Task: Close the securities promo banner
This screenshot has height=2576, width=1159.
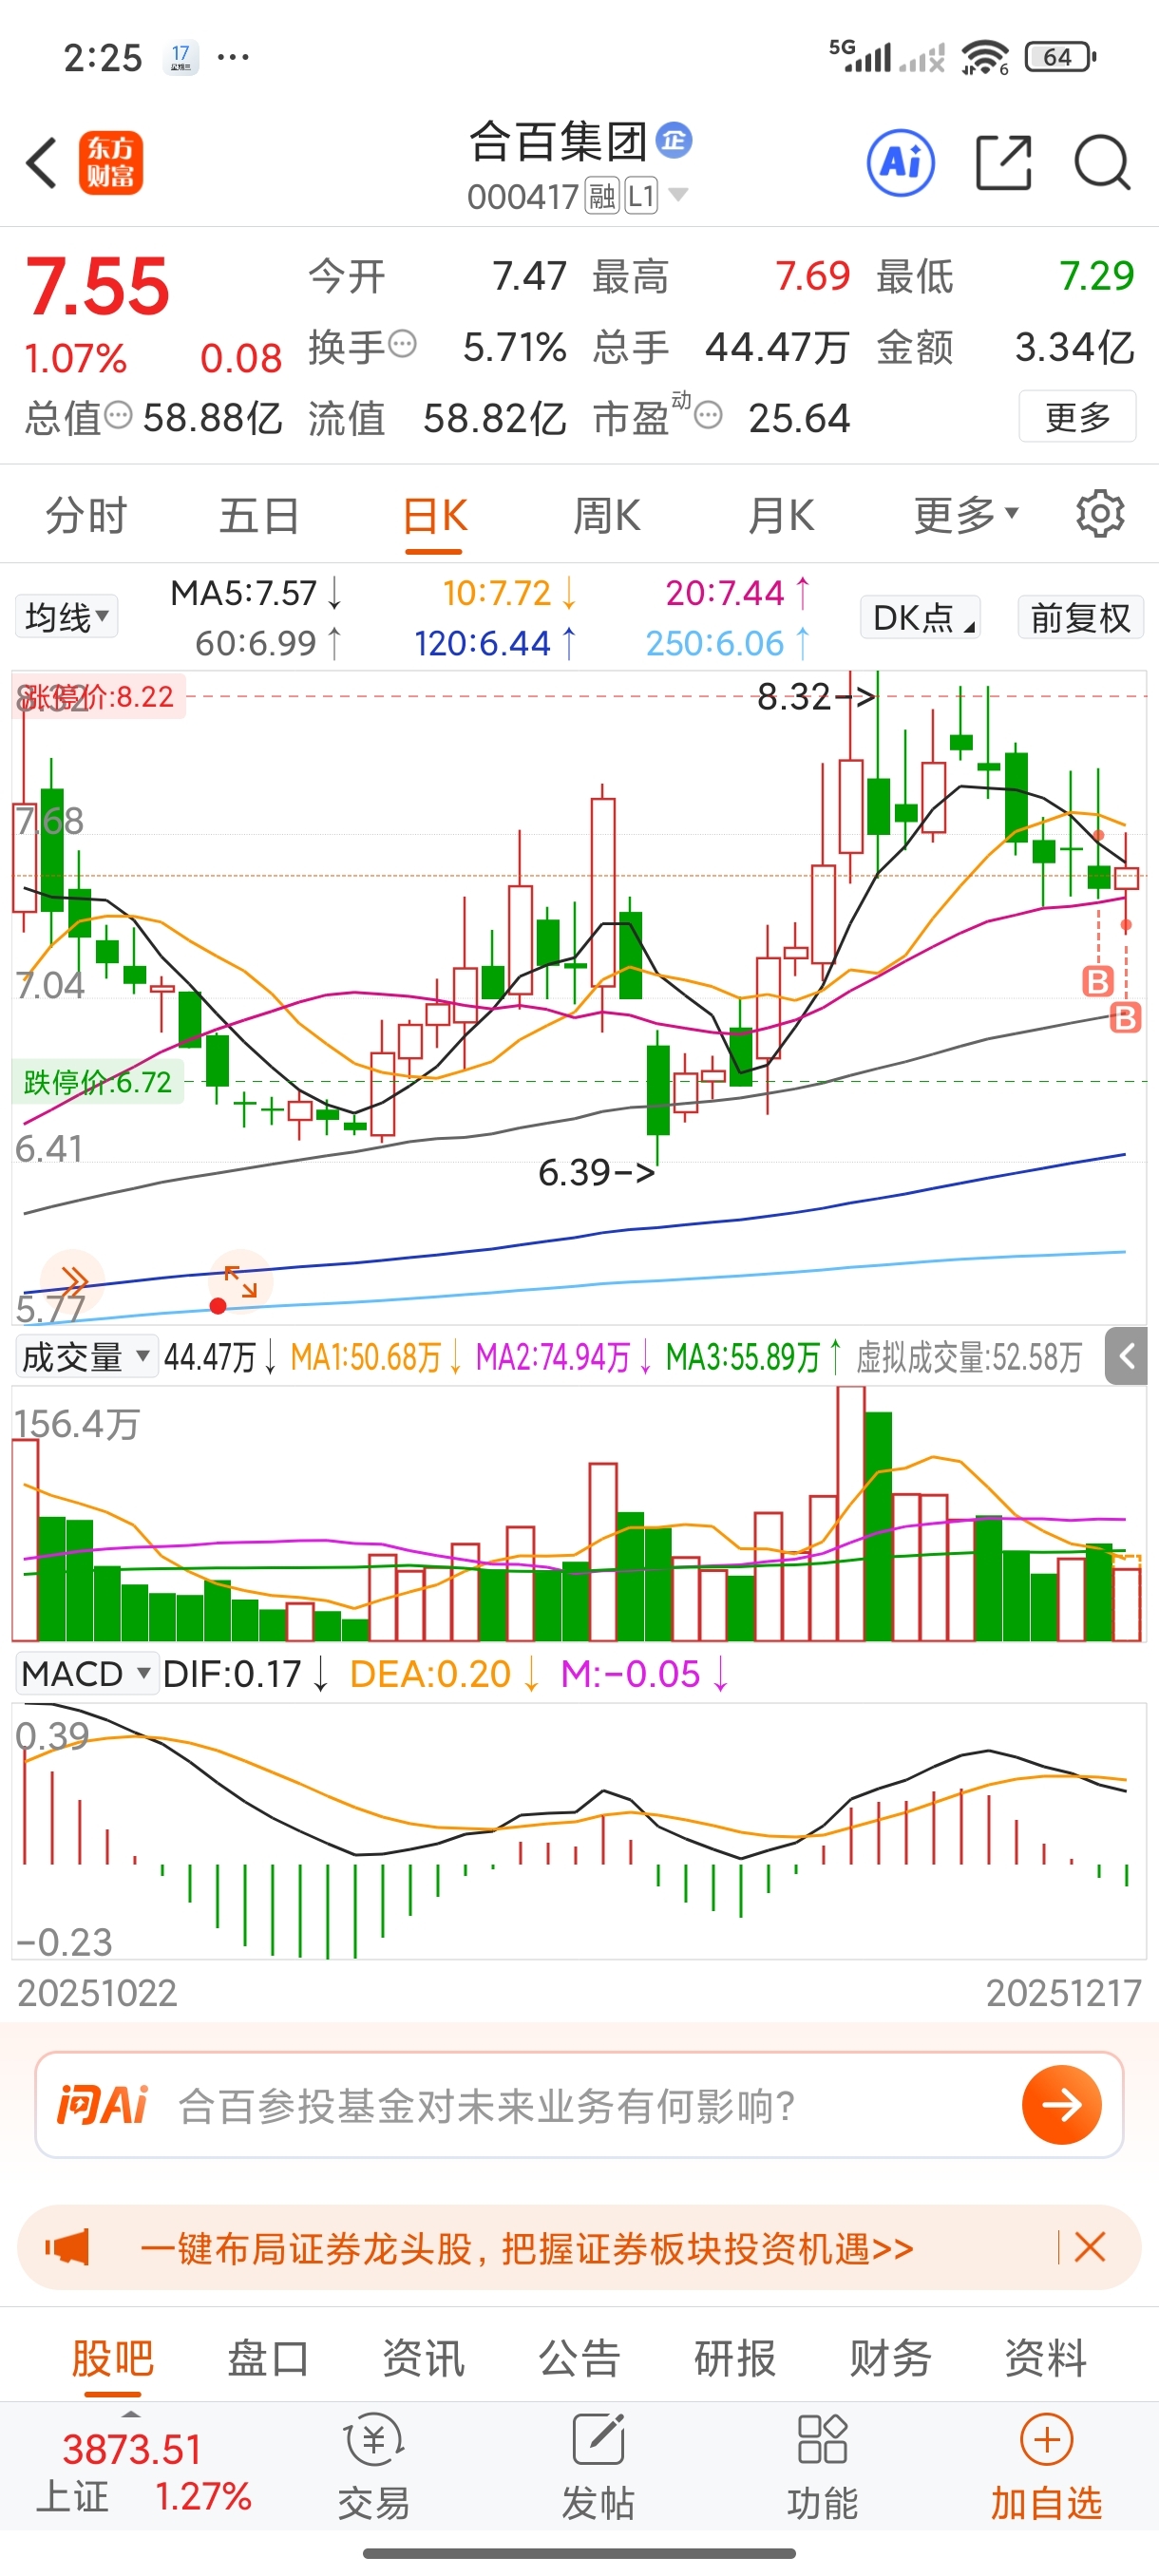Action: [x=1089, y=2247]
